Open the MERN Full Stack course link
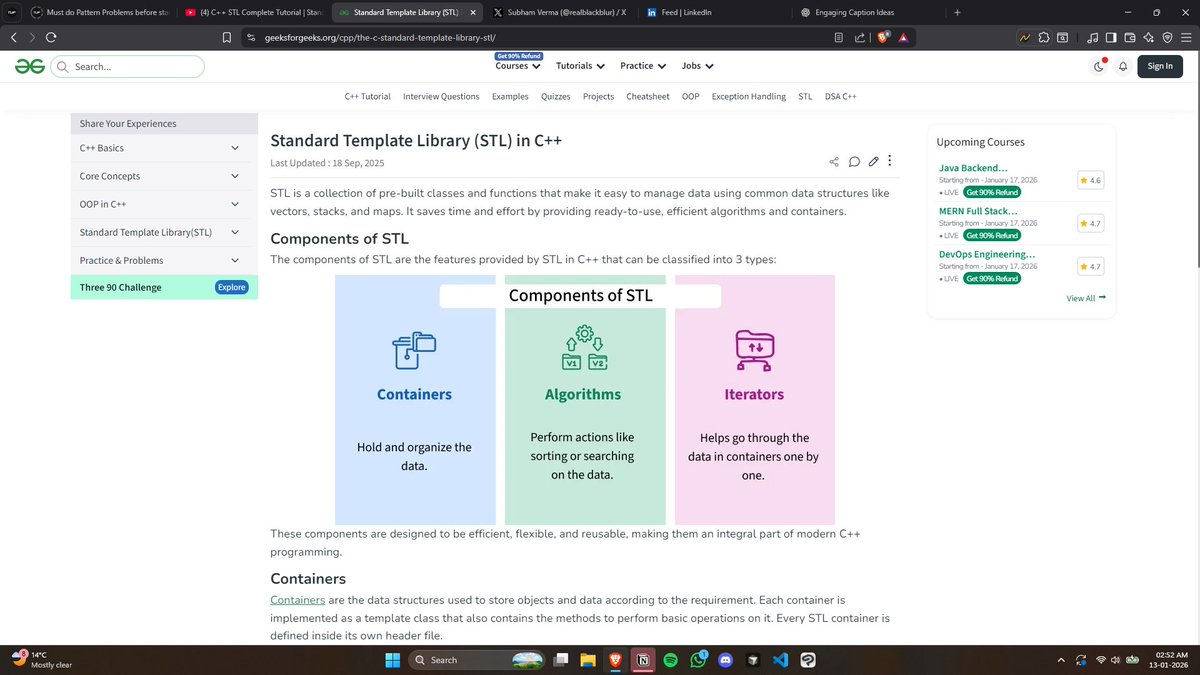The height and width of the screenshot is (675, 1200). point(978,211)
